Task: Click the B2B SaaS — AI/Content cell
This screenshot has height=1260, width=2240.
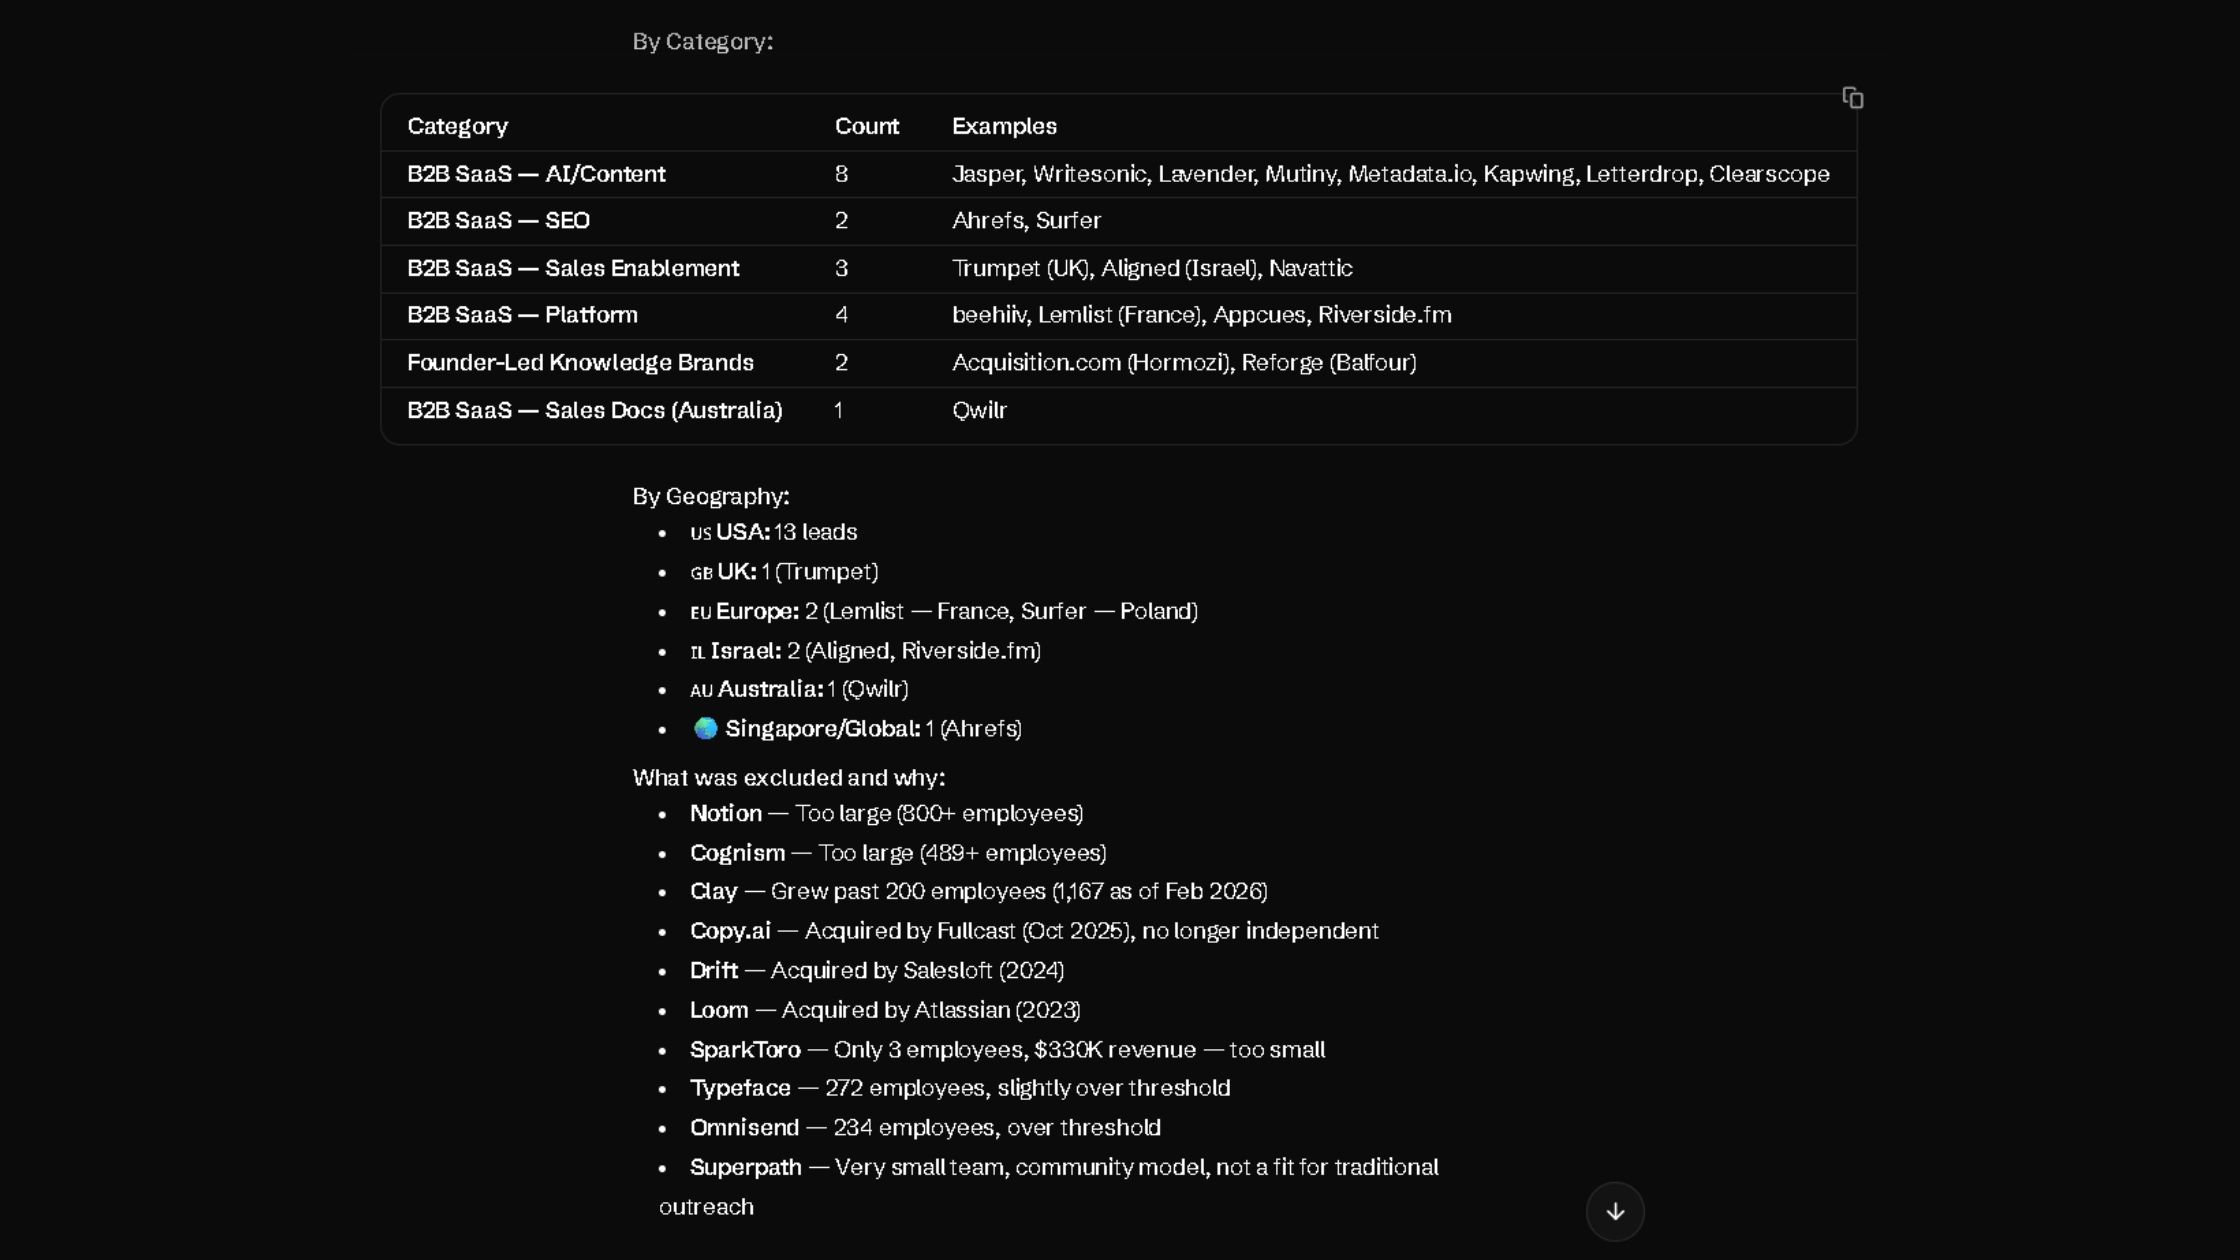Action: (536, 174)
